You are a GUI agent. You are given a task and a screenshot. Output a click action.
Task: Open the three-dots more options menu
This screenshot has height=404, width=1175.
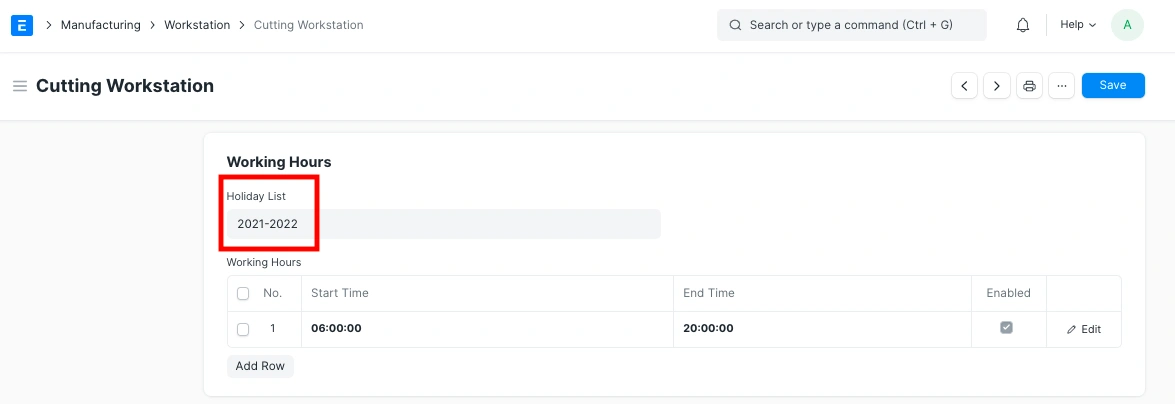tap(1062, 86)
